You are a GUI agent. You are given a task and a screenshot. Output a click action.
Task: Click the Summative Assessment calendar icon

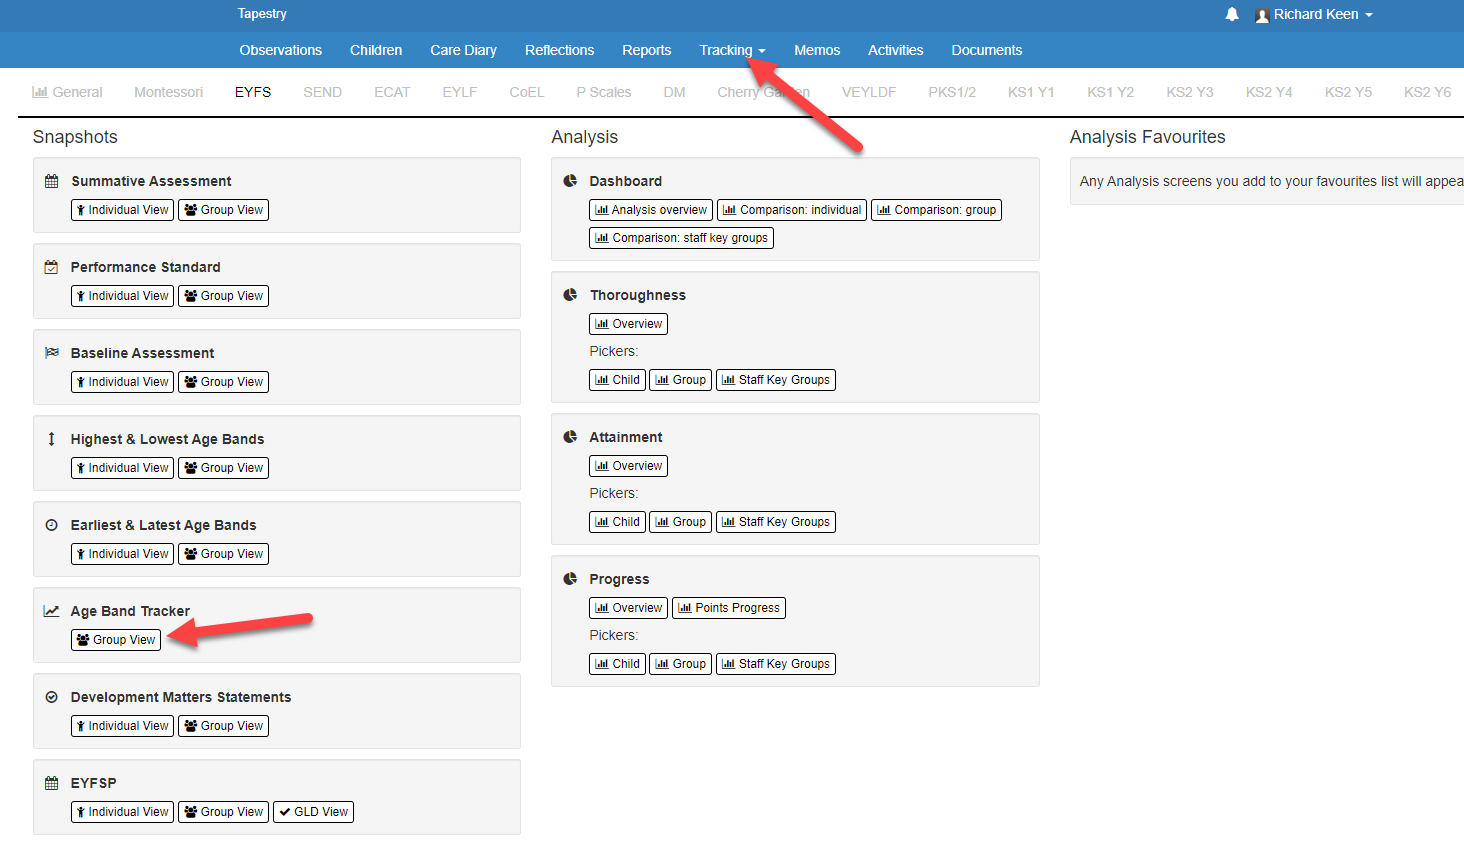pos(52,181)
